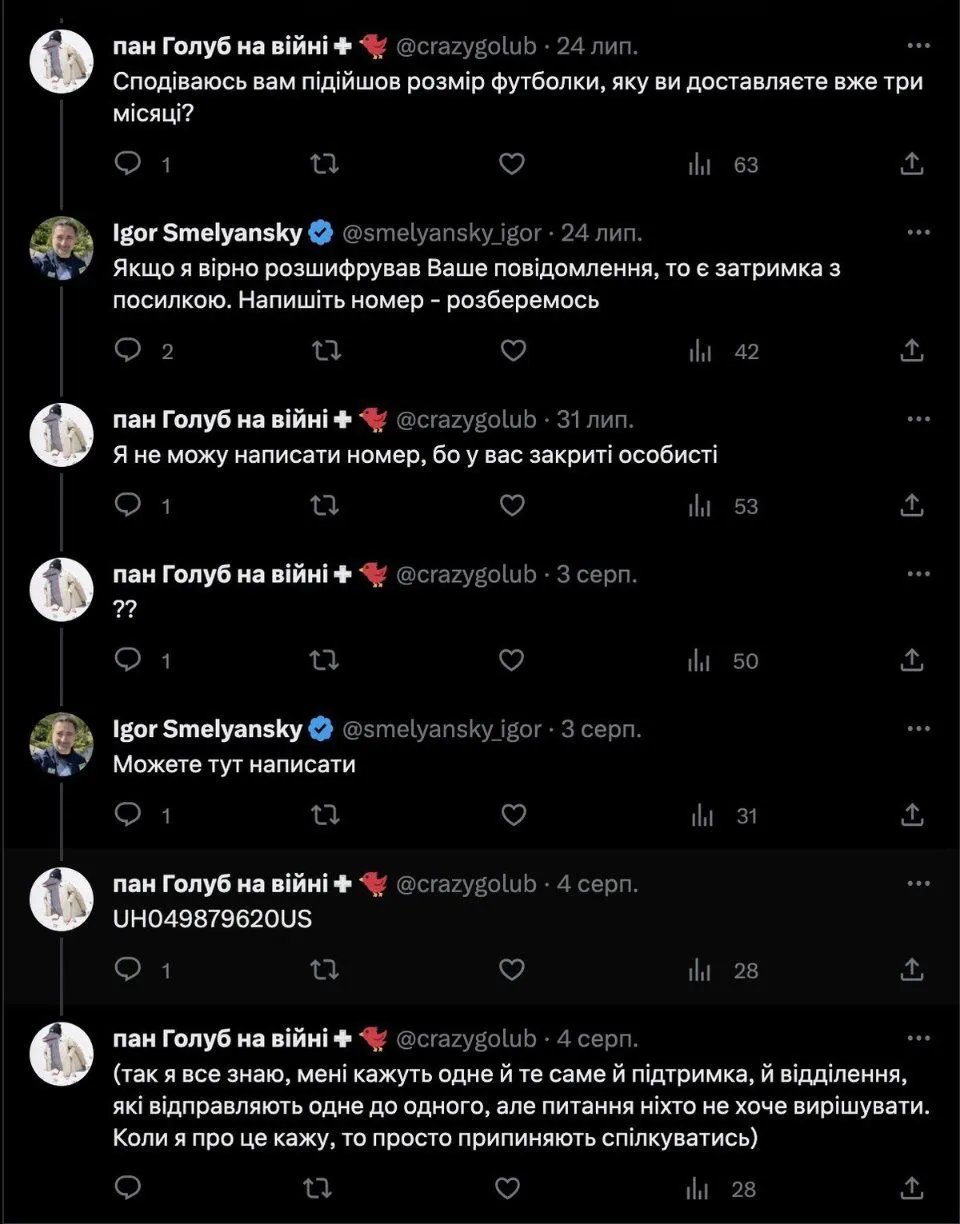Click the пан Голуб avatar on the first tweet

coord(62,62)
